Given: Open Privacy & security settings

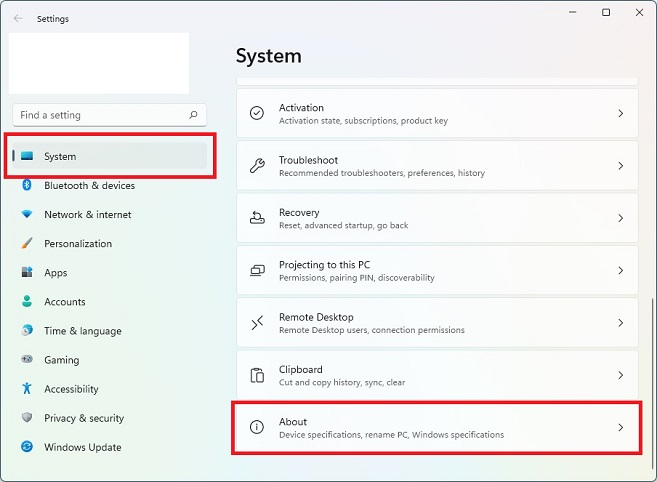Looking at the screenshot, I should (109, 417).
